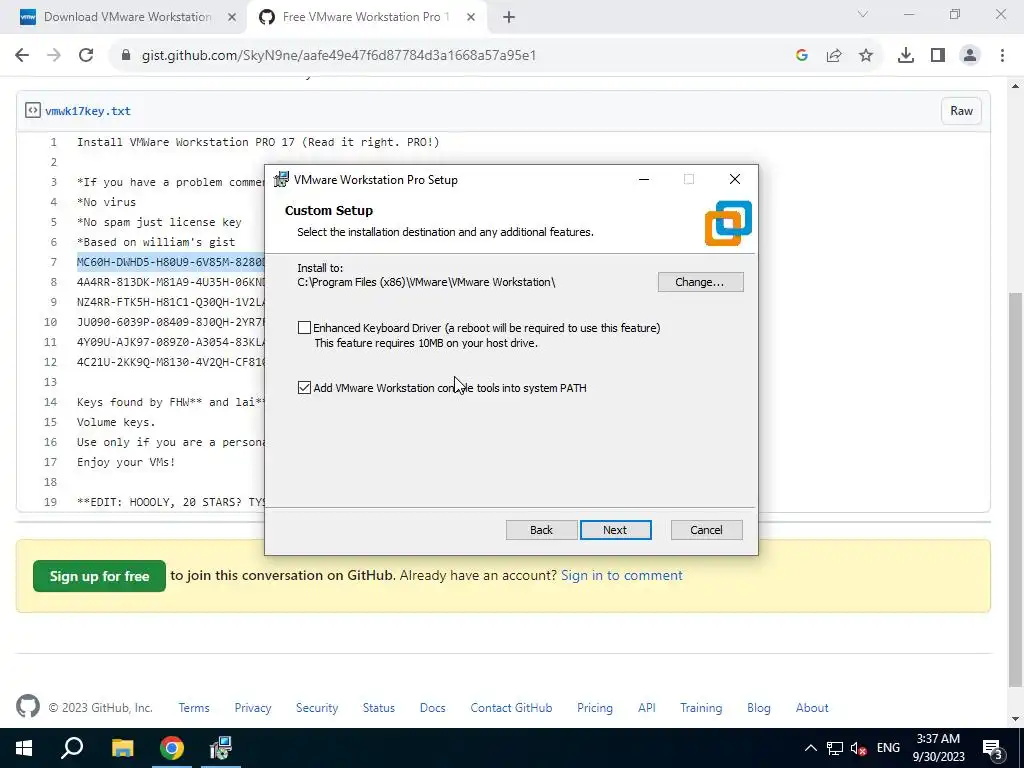Open the Pricing footer link
Viewport: 1024px width, 768px height.
pos(595,708)
